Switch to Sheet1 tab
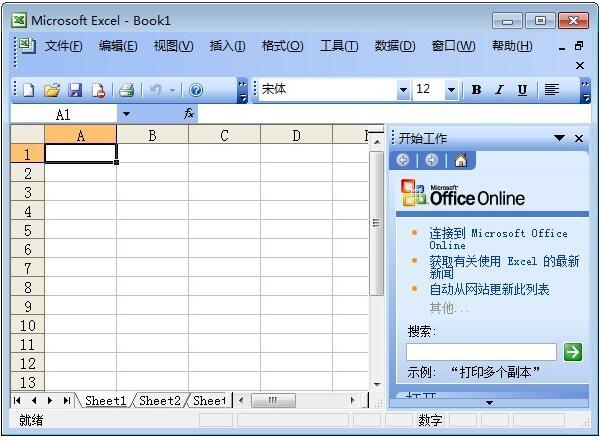 coord(105,401)
